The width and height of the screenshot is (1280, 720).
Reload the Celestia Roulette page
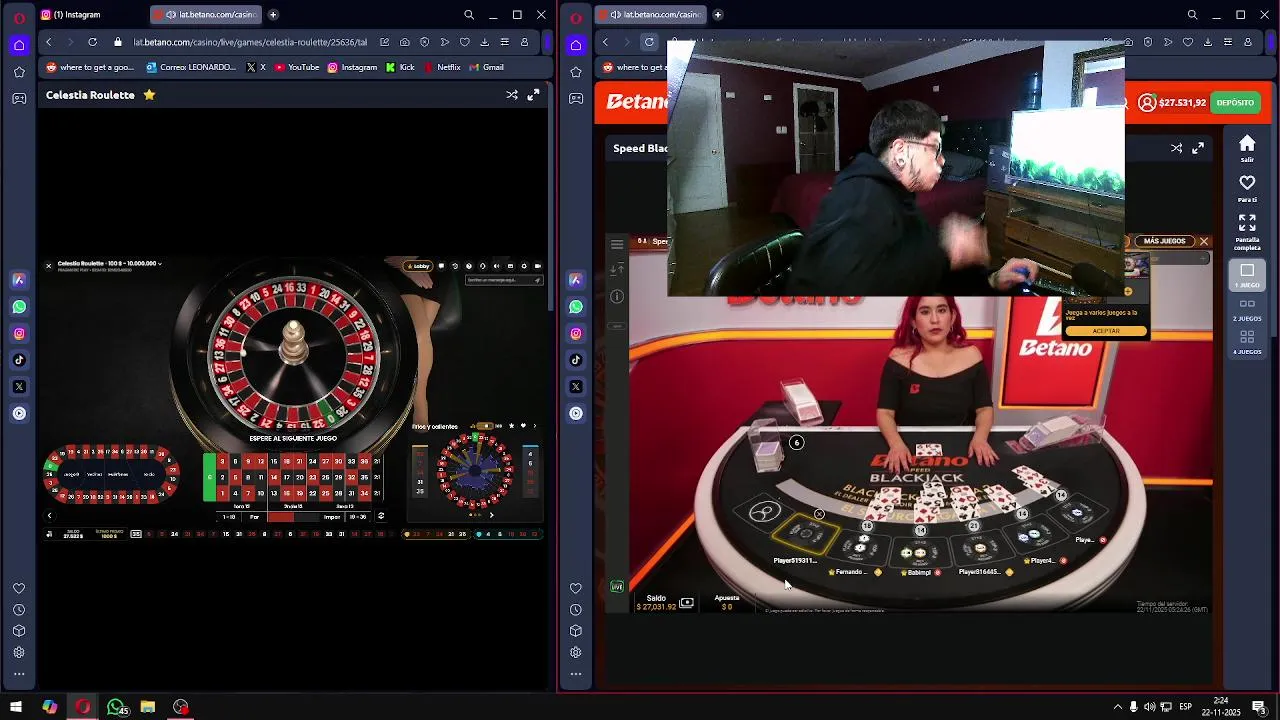(92, 42)
